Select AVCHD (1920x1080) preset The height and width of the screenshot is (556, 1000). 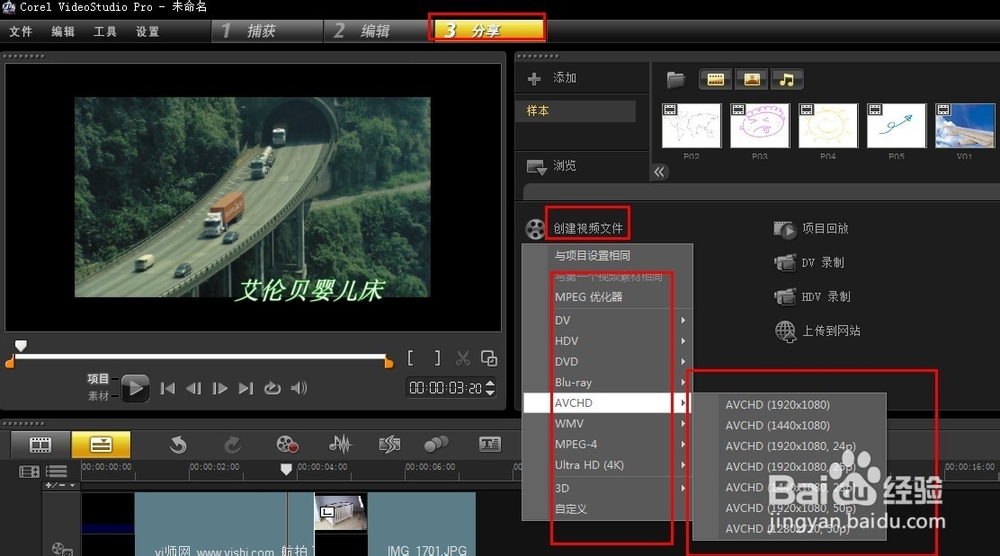(790, 405)
